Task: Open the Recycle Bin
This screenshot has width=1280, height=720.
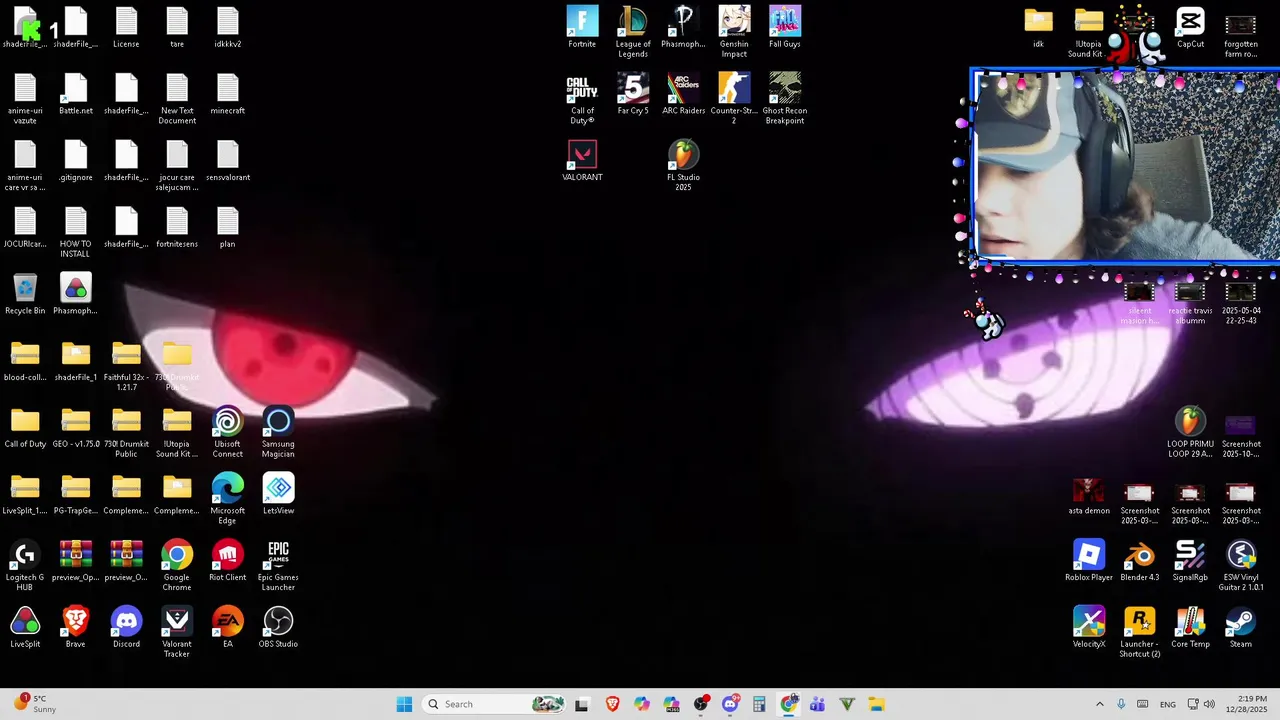Action: point(25,294)
